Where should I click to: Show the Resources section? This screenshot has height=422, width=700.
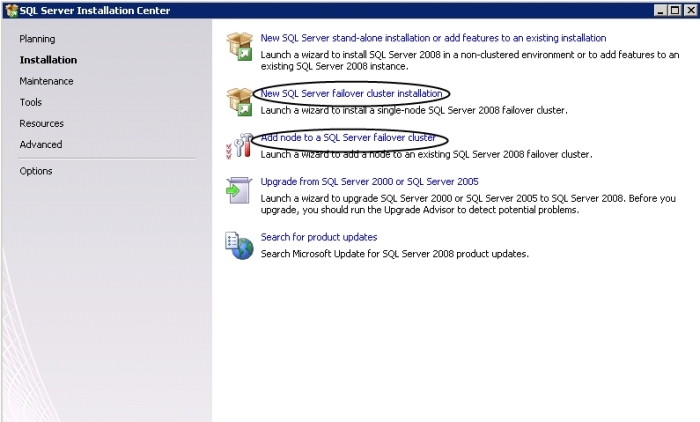(x=42, y=123)
